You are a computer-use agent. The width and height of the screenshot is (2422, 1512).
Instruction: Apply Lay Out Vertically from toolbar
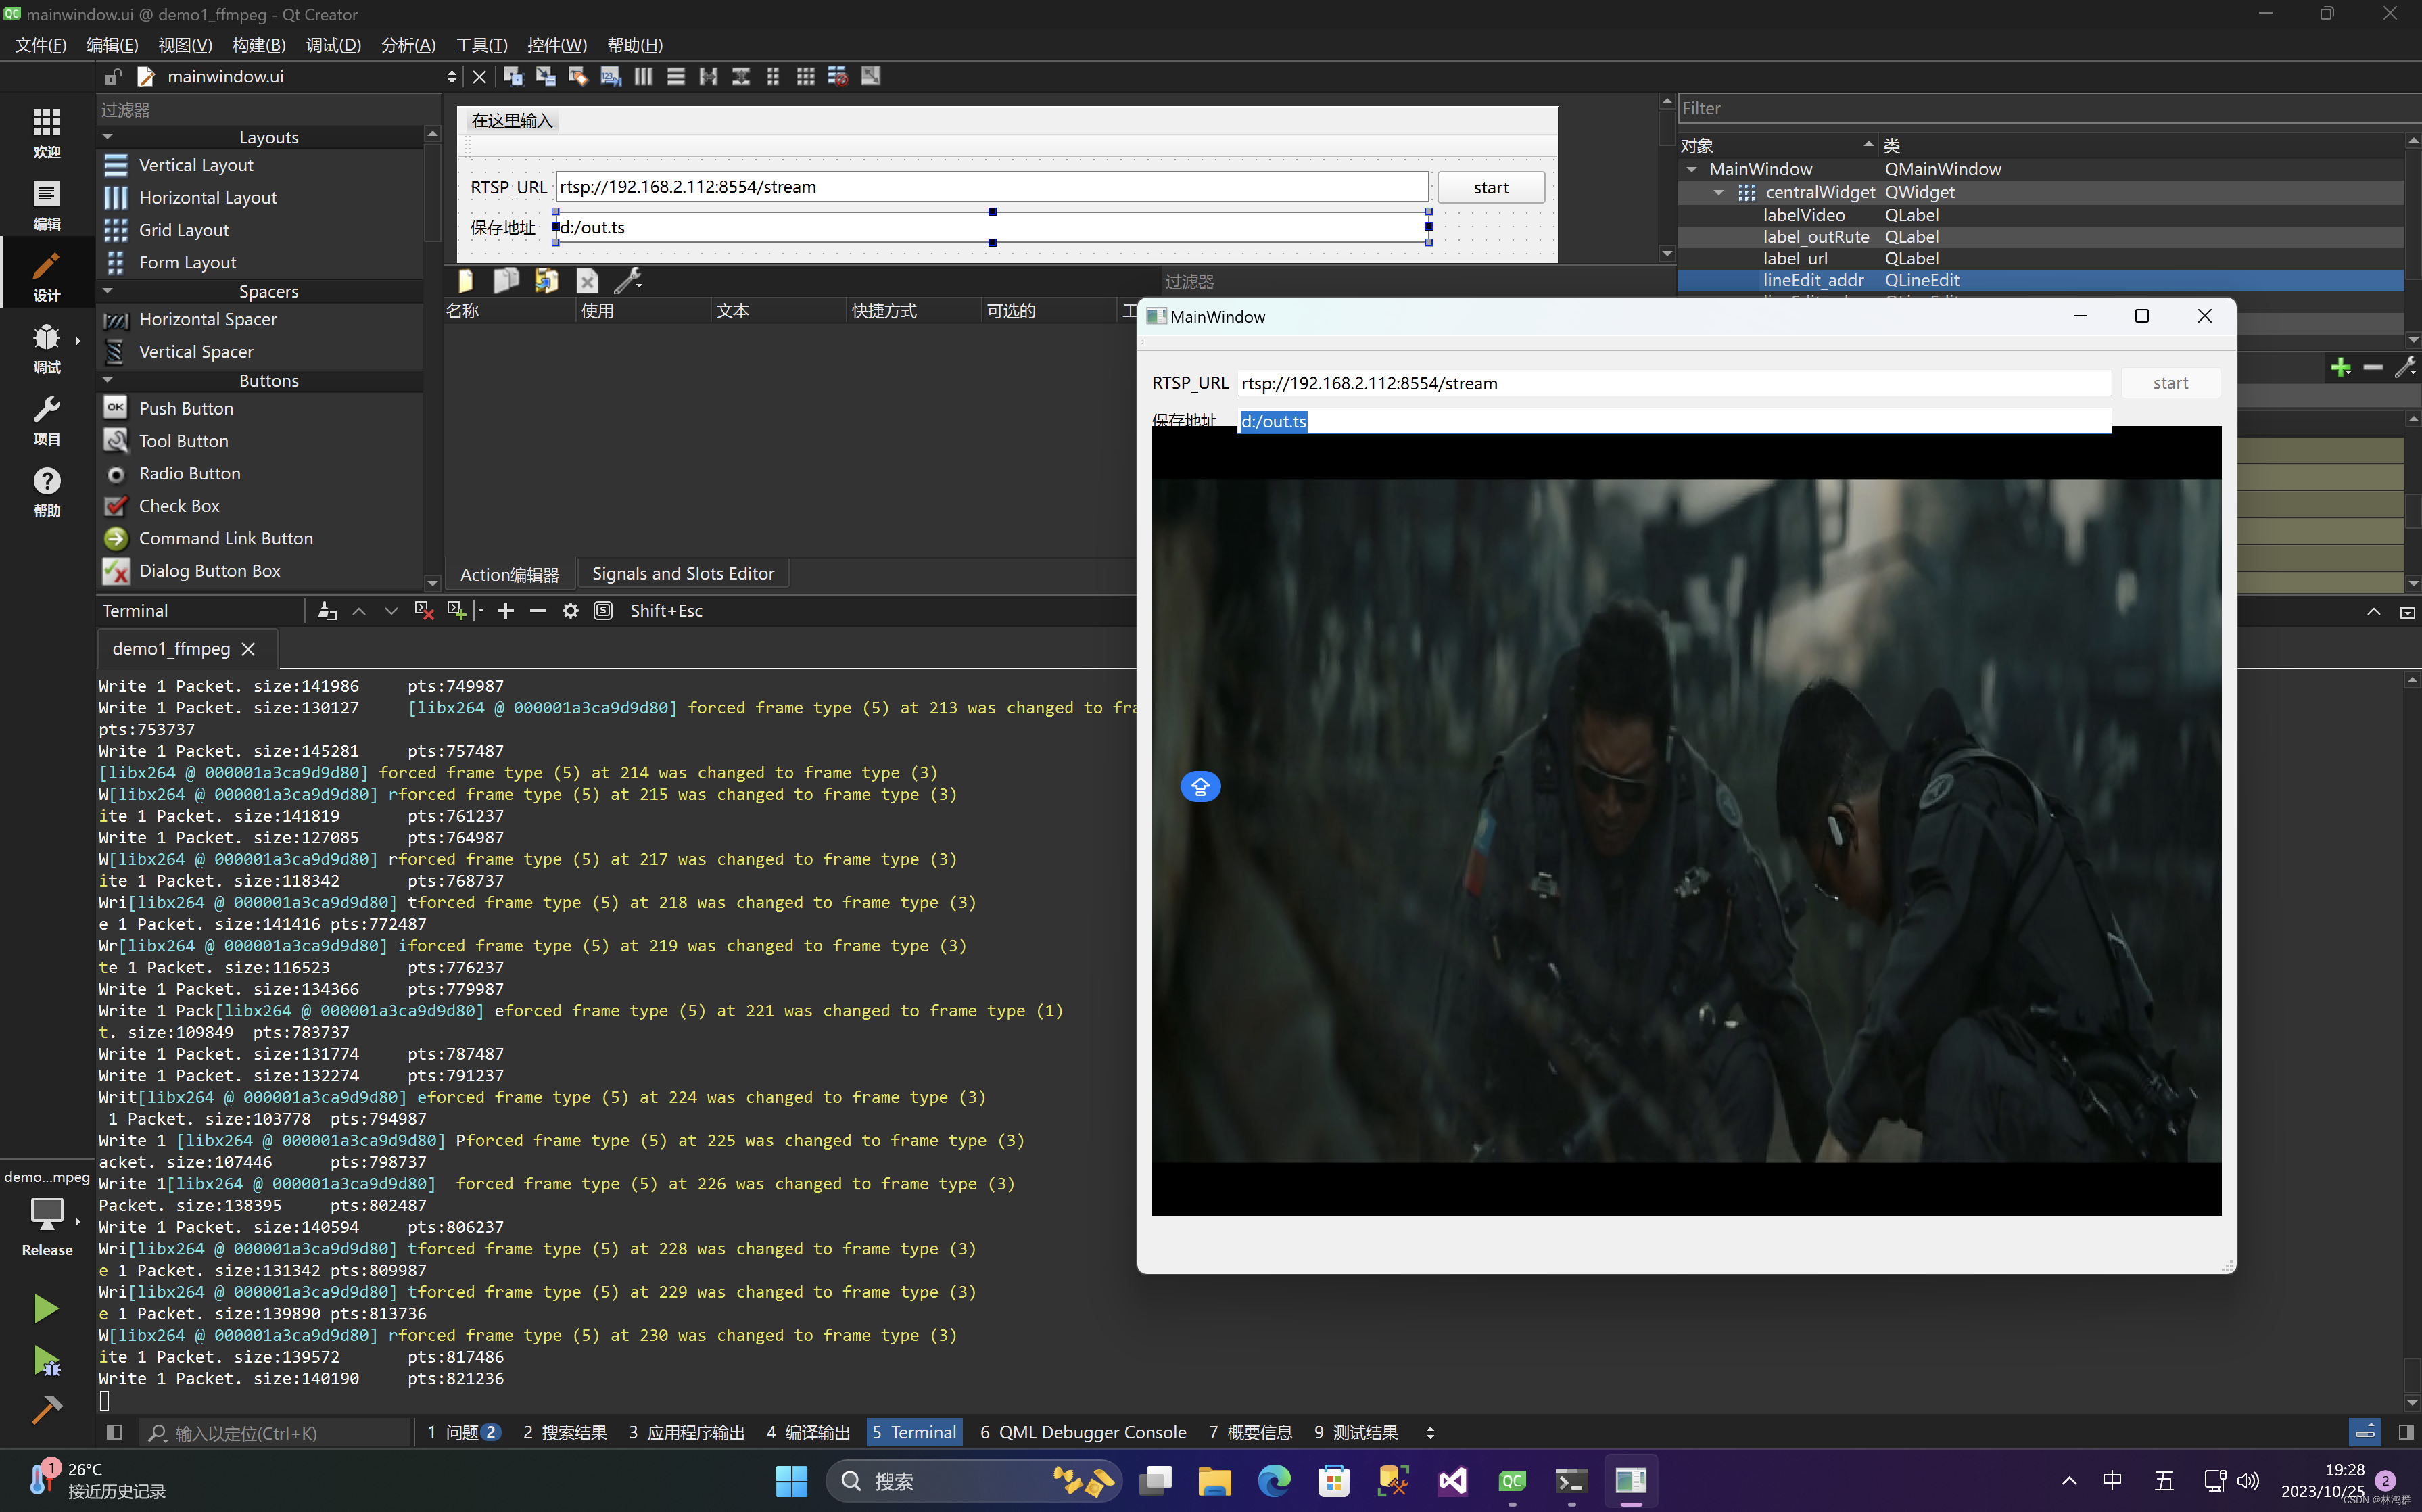tap(676, 76)
